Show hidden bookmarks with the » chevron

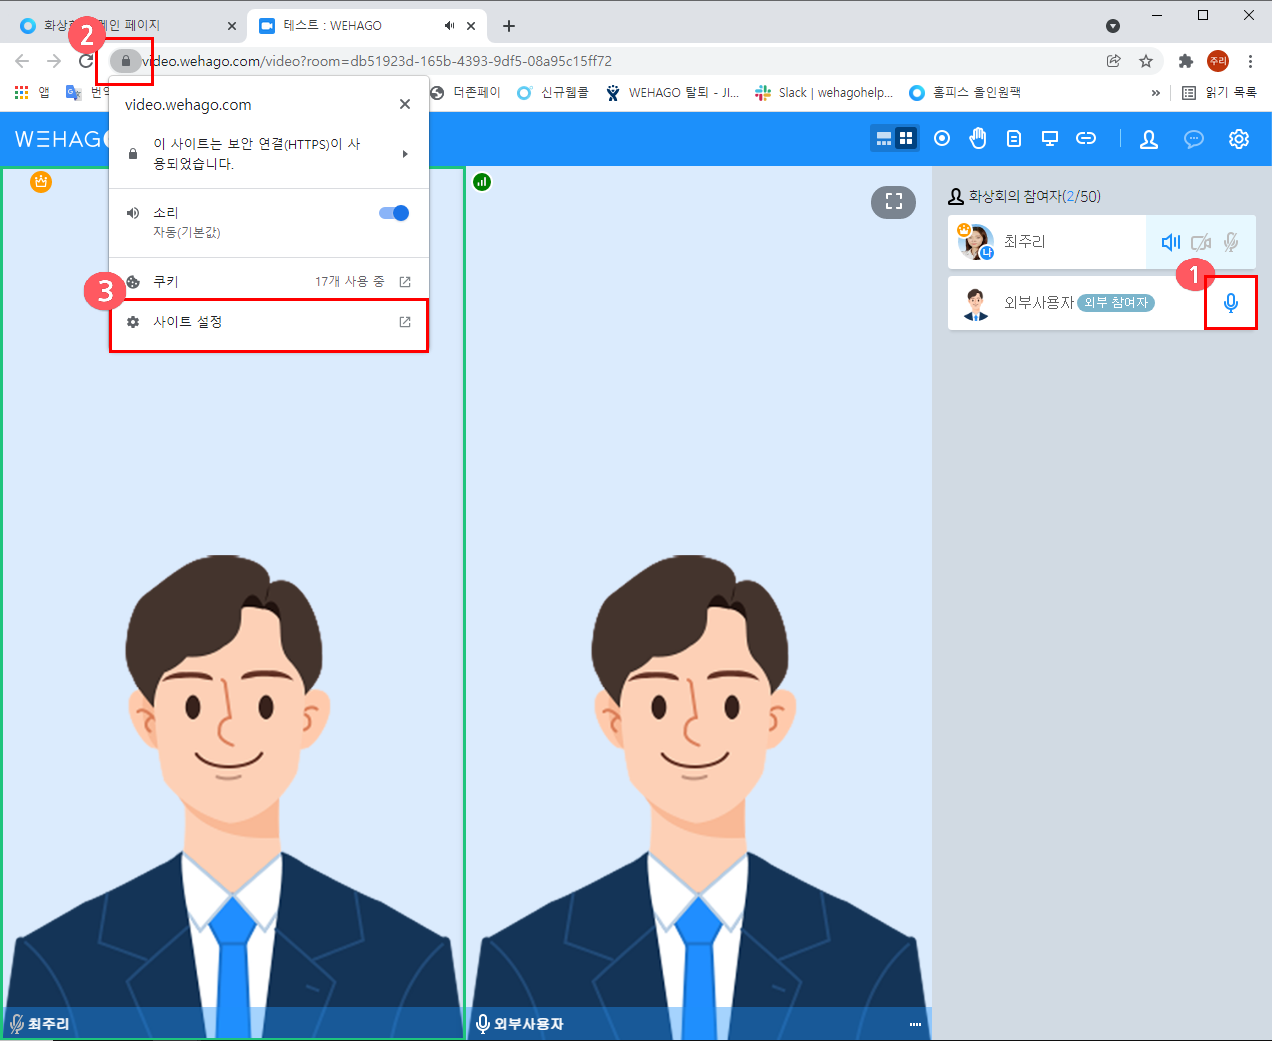coord(1156,93)
